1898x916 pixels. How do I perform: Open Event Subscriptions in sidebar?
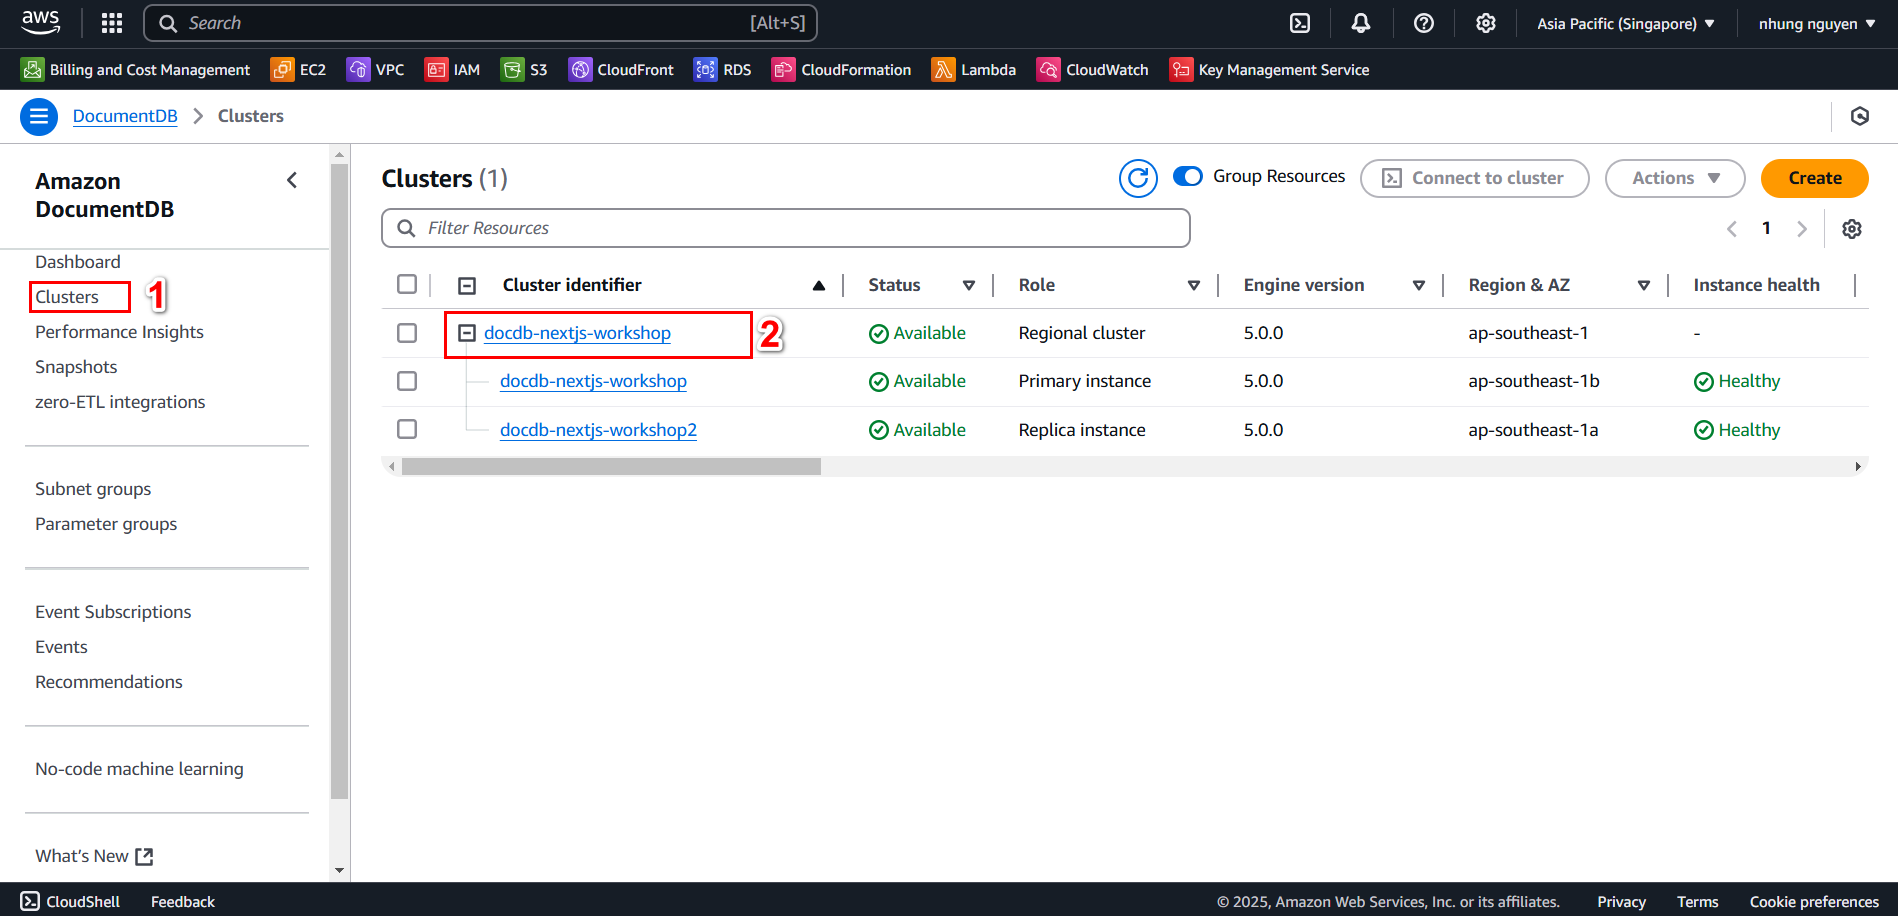tap(113, 612)
